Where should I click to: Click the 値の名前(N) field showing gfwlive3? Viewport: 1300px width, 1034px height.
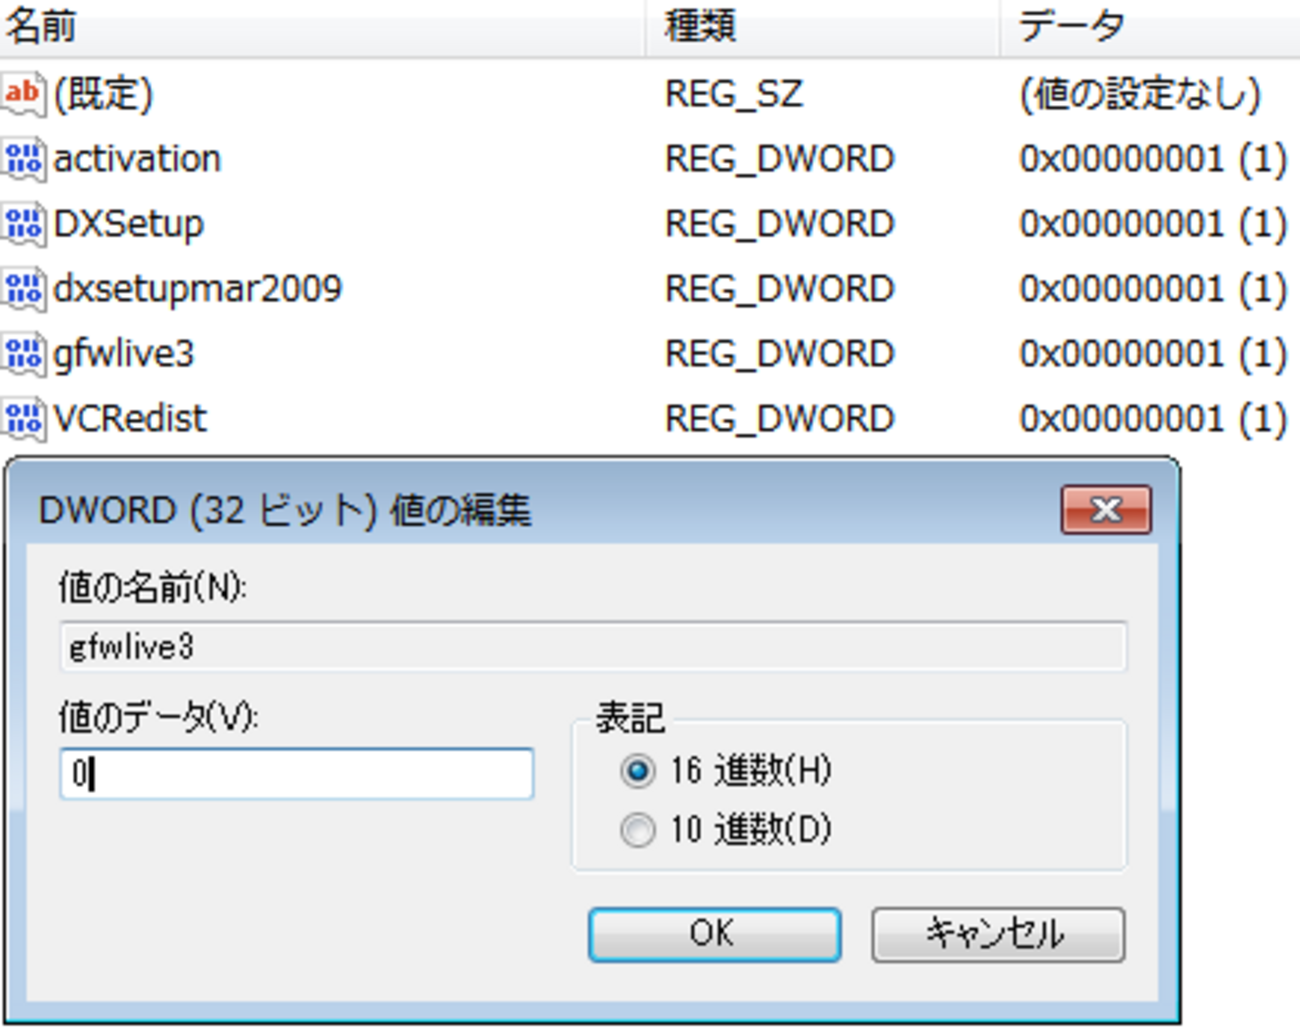tap(593, 647)
